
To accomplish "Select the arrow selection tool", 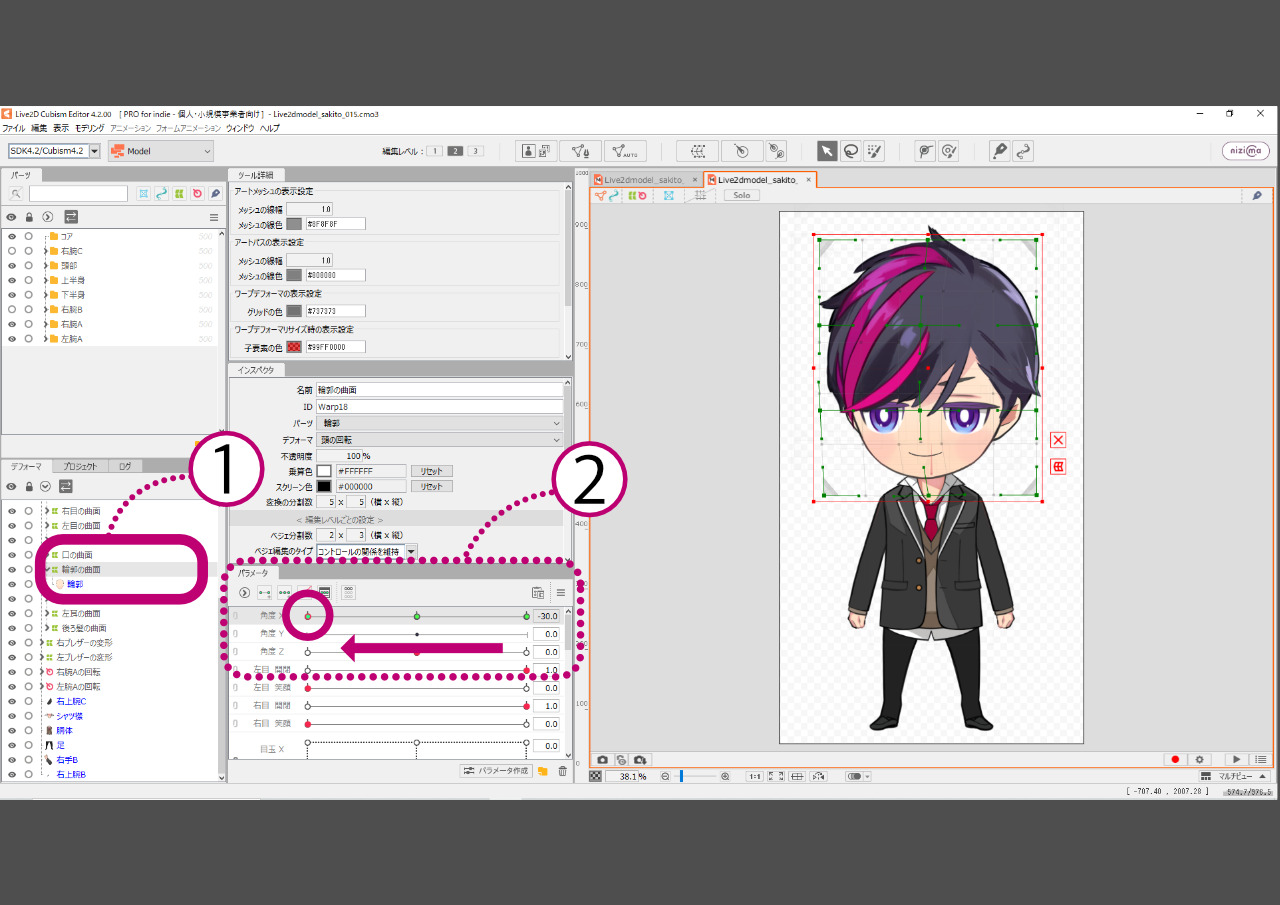I will (827, 151).
